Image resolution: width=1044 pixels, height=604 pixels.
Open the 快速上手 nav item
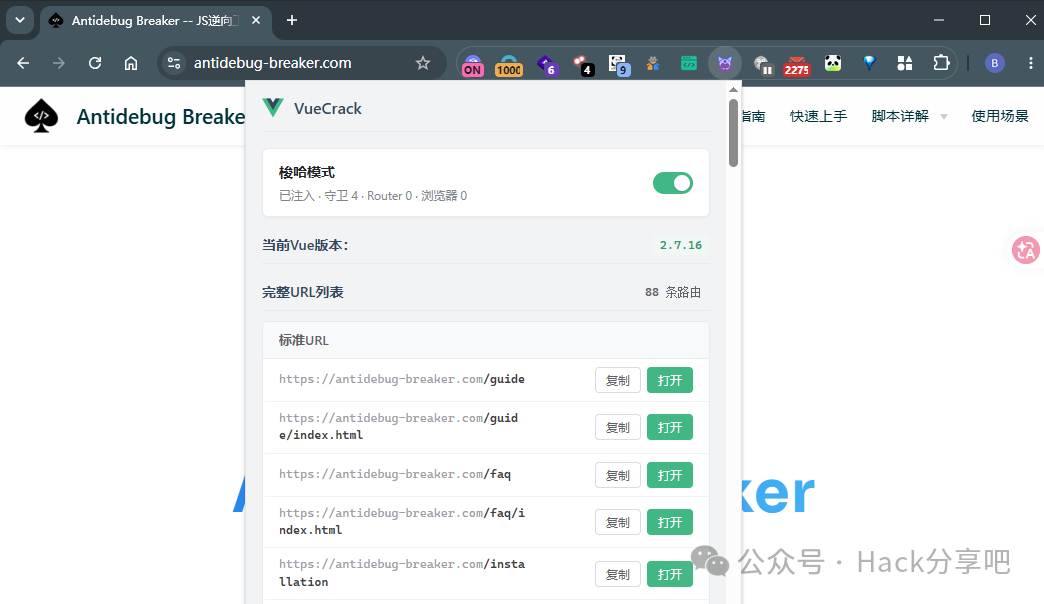(818, 116)
